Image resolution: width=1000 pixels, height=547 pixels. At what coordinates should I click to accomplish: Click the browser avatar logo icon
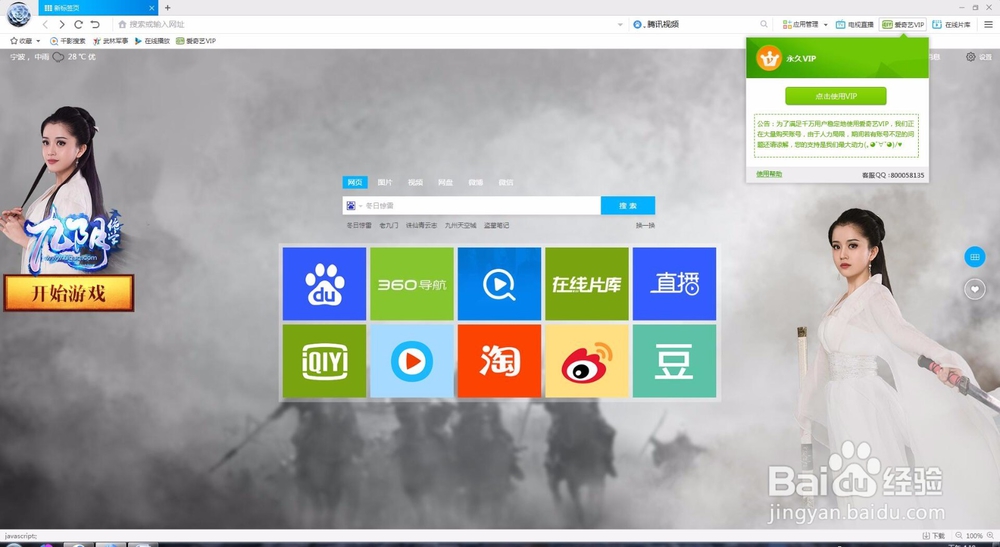click(x=18, y=14)
